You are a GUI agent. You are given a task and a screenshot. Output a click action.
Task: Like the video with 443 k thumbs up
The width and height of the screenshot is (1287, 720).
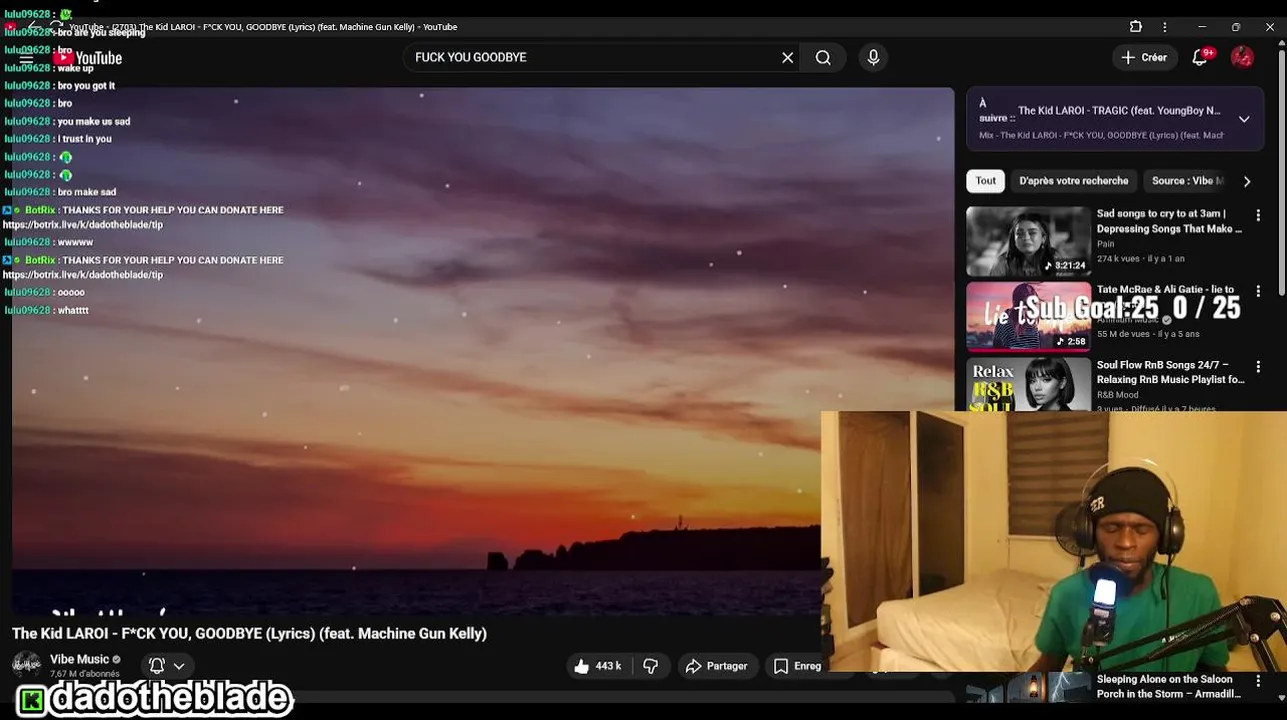tap(597, 666)
